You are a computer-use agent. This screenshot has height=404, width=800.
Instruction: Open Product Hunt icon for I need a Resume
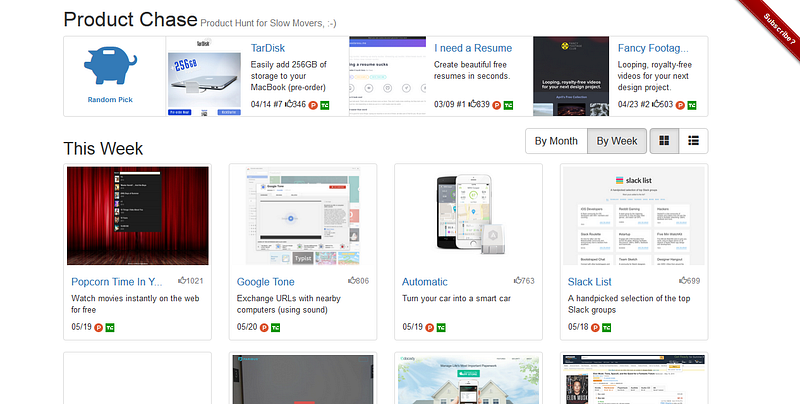[x=496, y=105]
